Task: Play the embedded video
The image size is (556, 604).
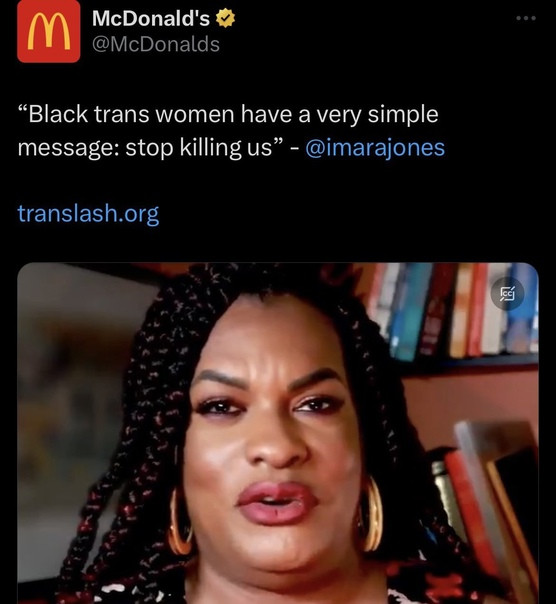Action: pyautogui.click(x=278, y=433)
